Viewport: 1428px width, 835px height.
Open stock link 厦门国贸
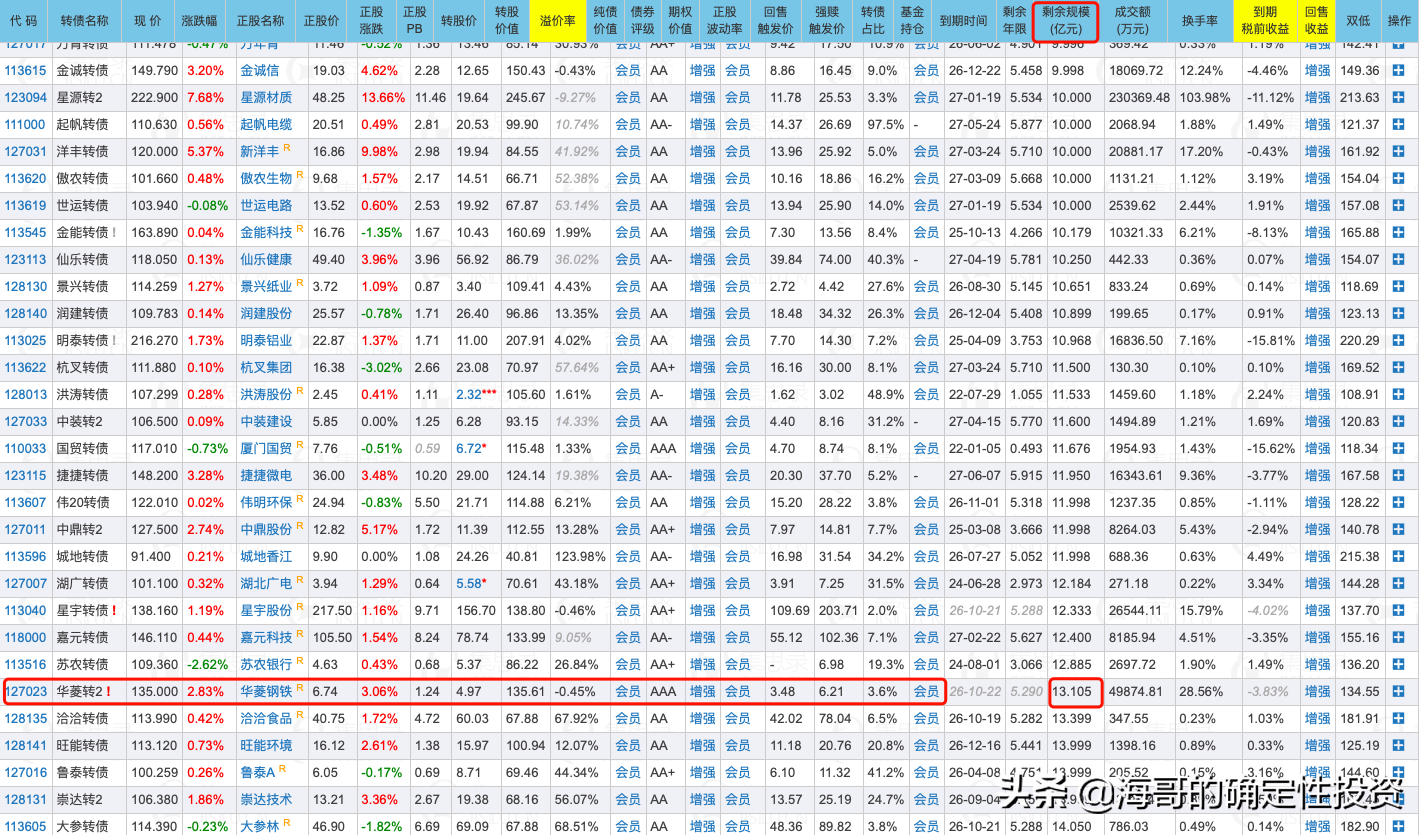tap(266, 449)
